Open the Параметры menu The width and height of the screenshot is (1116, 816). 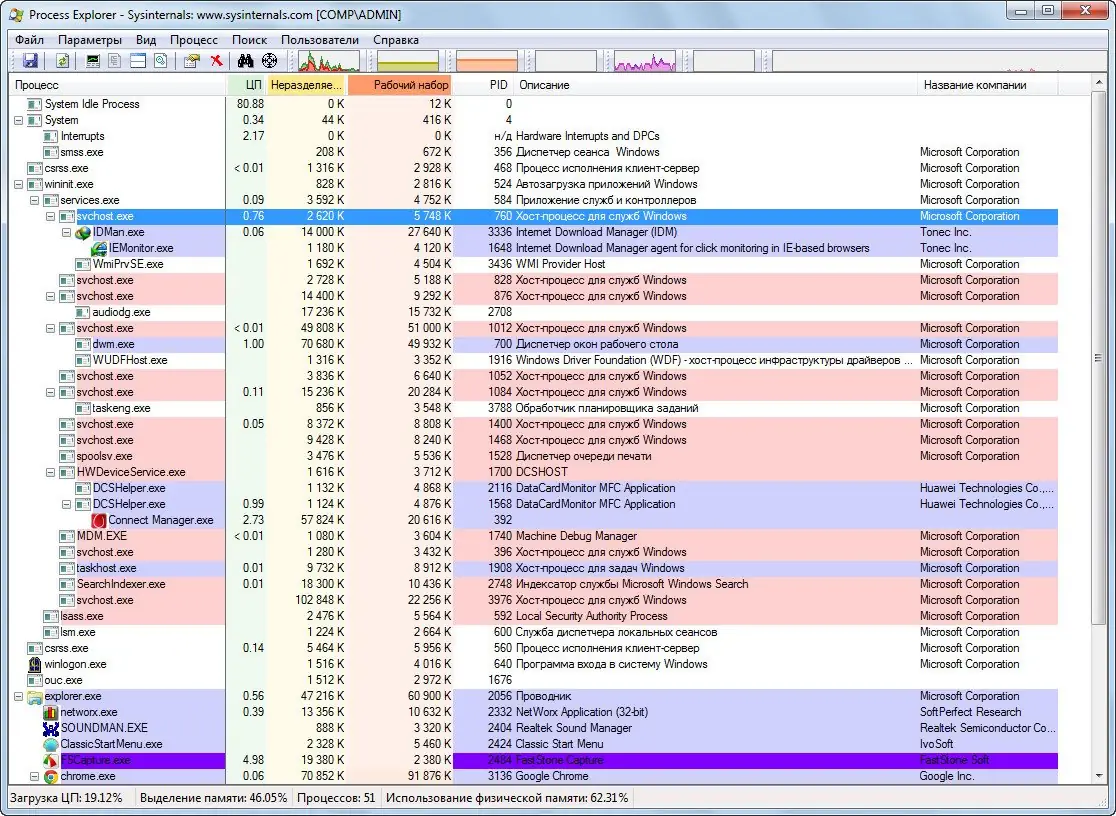coord(90,40)
